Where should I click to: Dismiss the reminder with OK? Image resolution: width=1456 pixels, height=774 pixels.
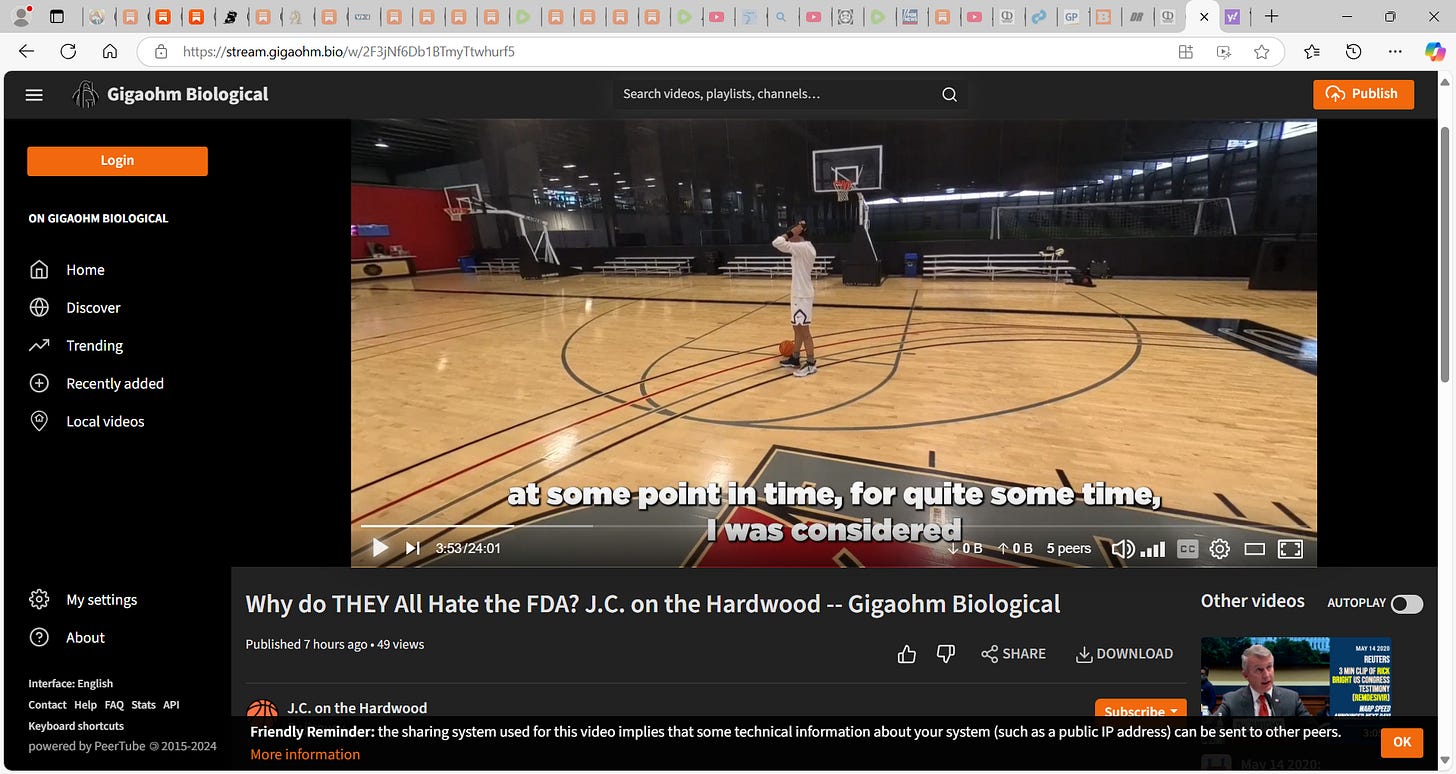pyautogui.click(x=1402, y=741)
